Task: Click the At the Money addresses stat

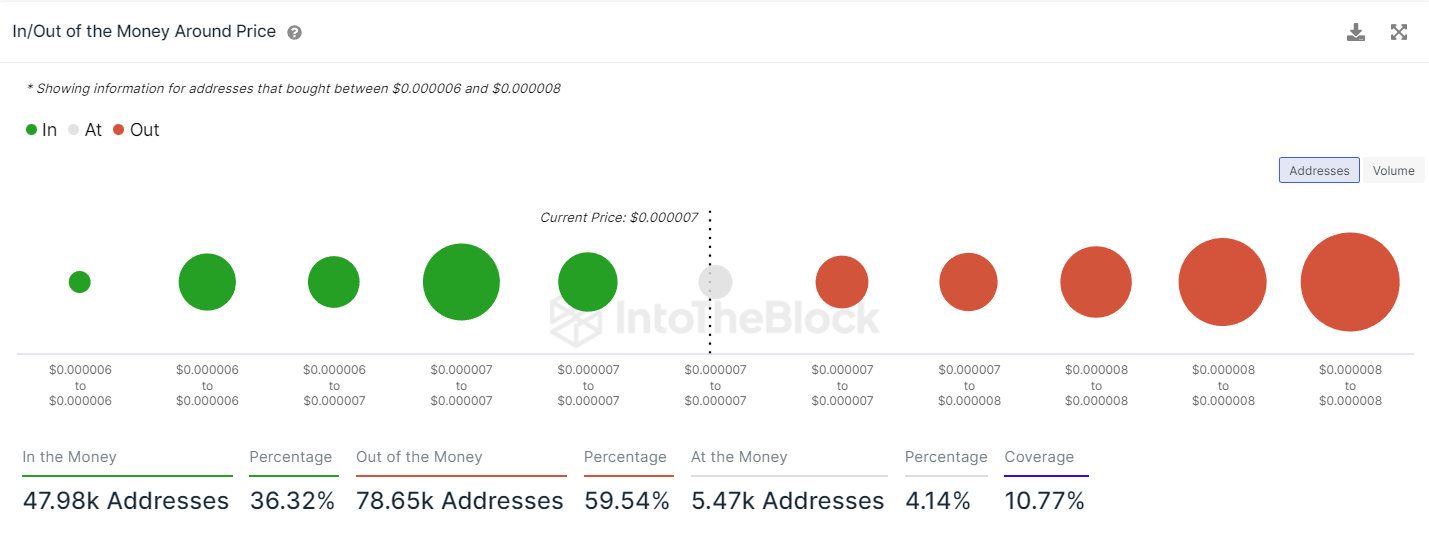Action: (788, 500)
